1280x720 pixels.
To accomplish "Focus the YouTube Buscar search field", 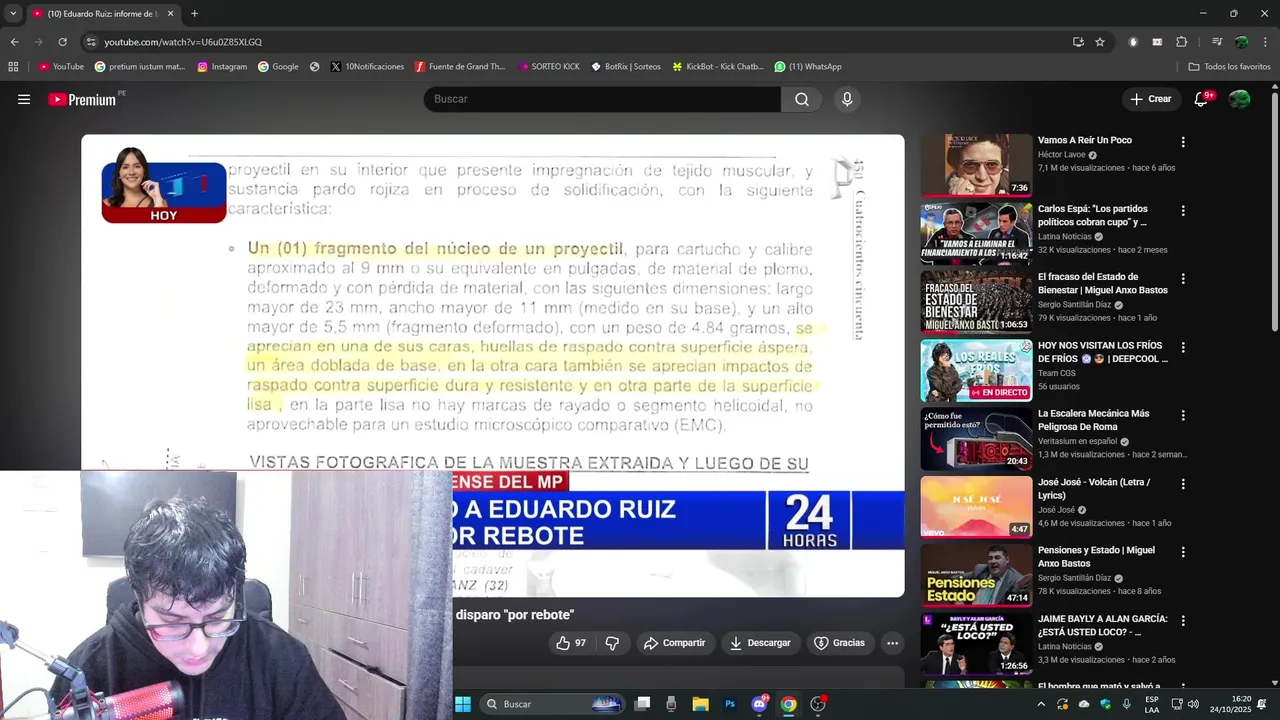I will (x=602, y=99).
